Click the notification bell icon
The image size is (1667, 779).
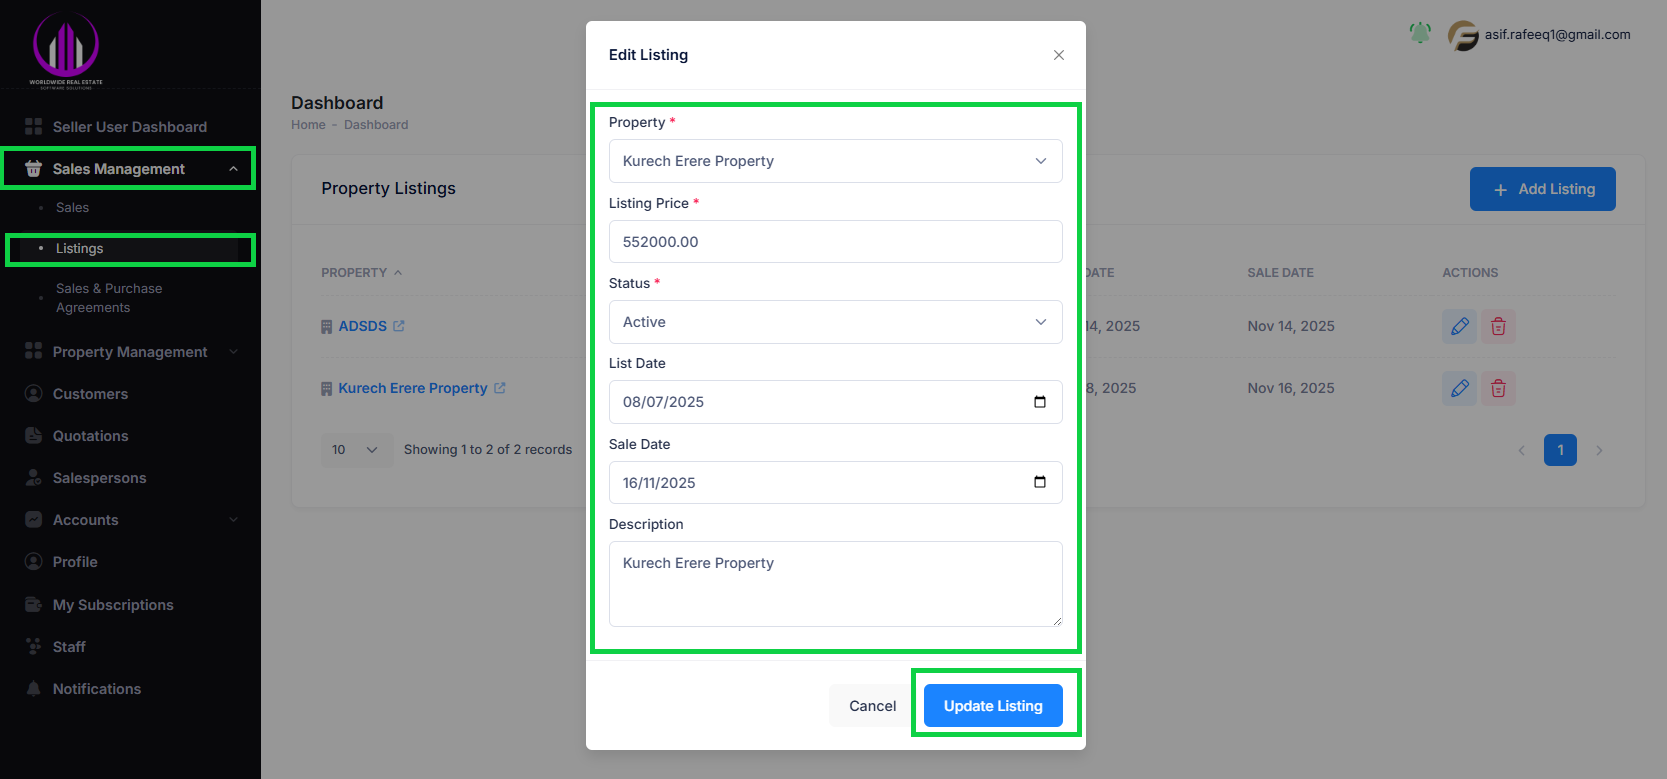tap(1420, 33)
